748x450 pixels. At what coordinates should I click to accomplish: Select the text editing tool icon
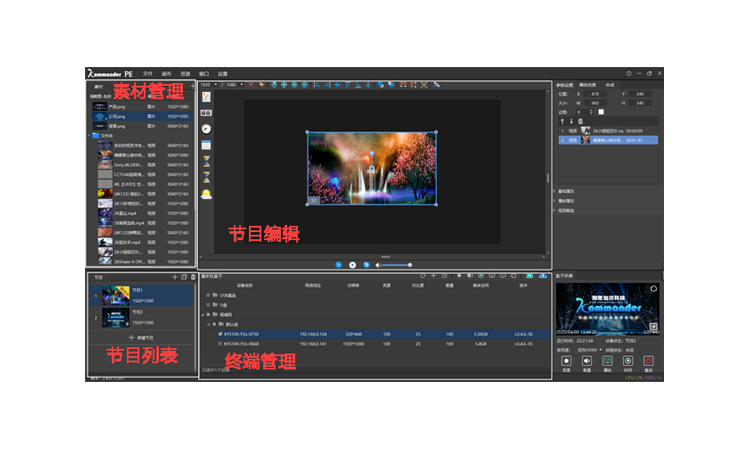(x=206, y=97)
